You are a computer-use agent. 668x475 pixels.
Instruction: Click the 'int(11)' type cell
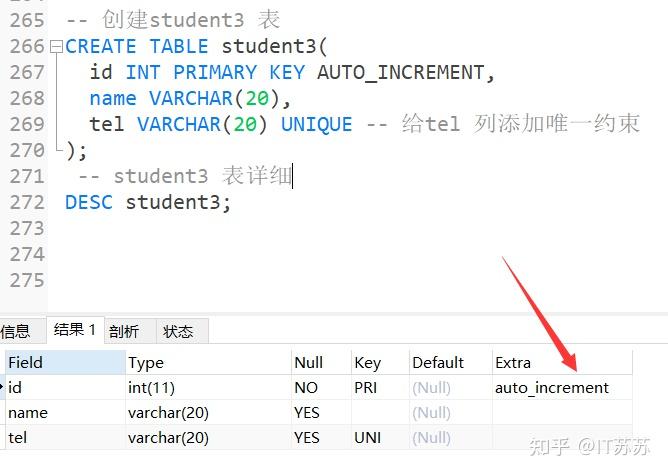coord(208,388)
